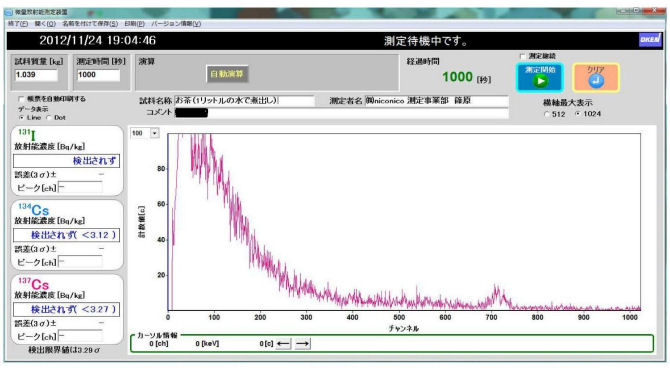Move cursor right with the right arrow button
670x368 pixels.
coord(303,344)
